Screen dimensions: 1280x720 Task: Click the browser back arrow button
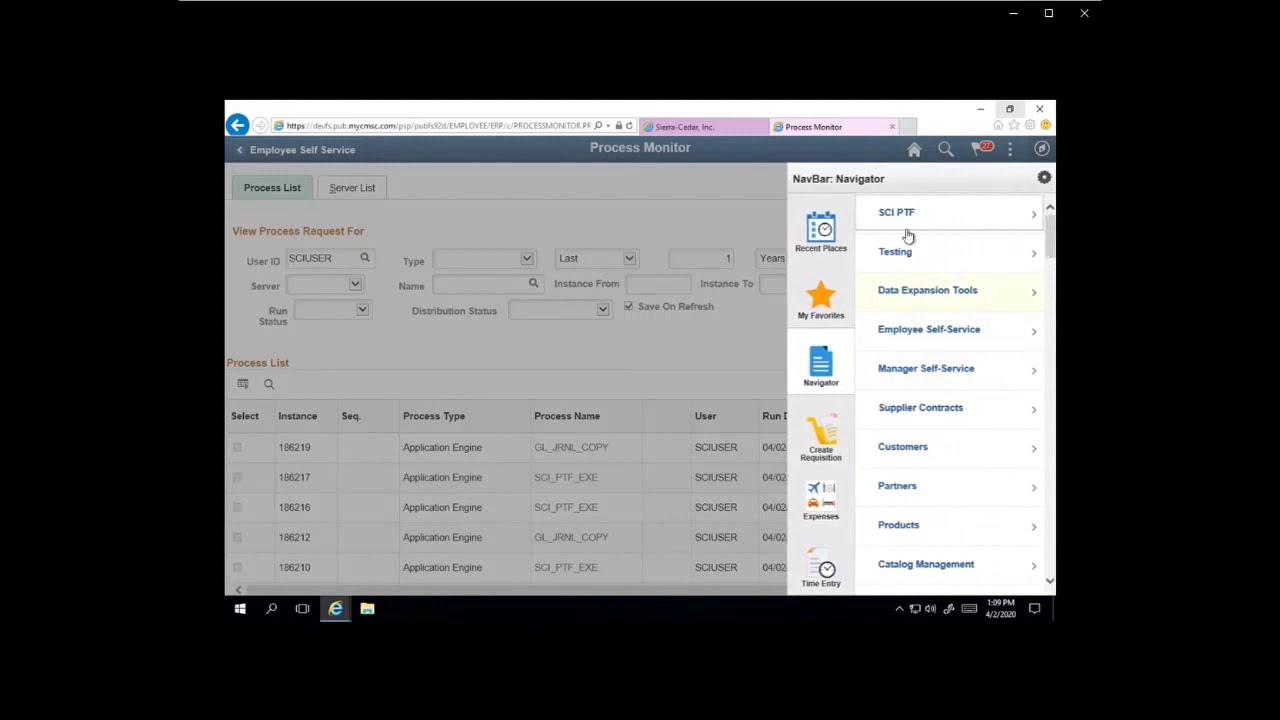237,125
